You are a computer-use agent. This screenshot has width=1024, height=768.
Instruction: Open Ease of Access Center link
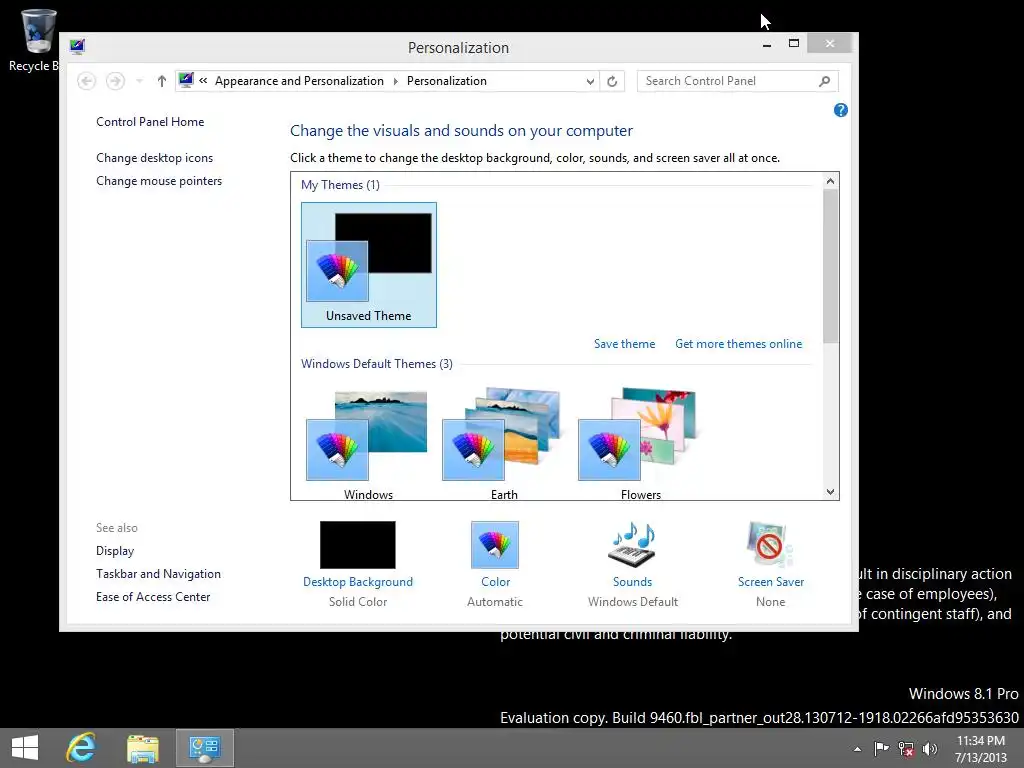153,597
